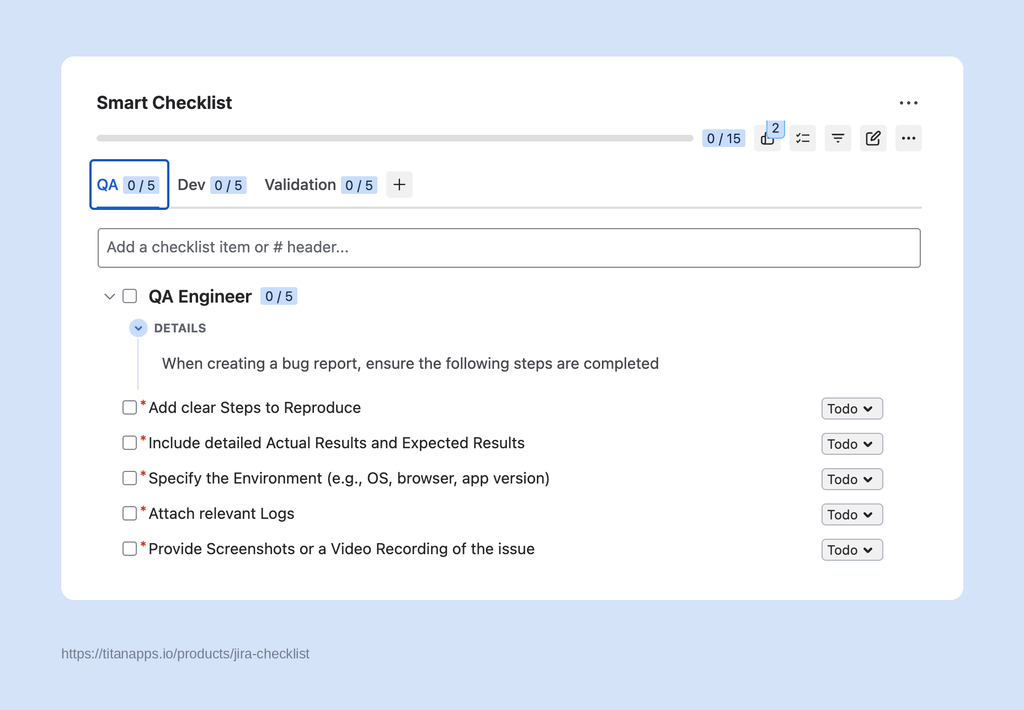Screen dimensions: 1024x710
Task: Open Todo status dropdown for Provide Screenshots item
Action: [x=852, y=550]
